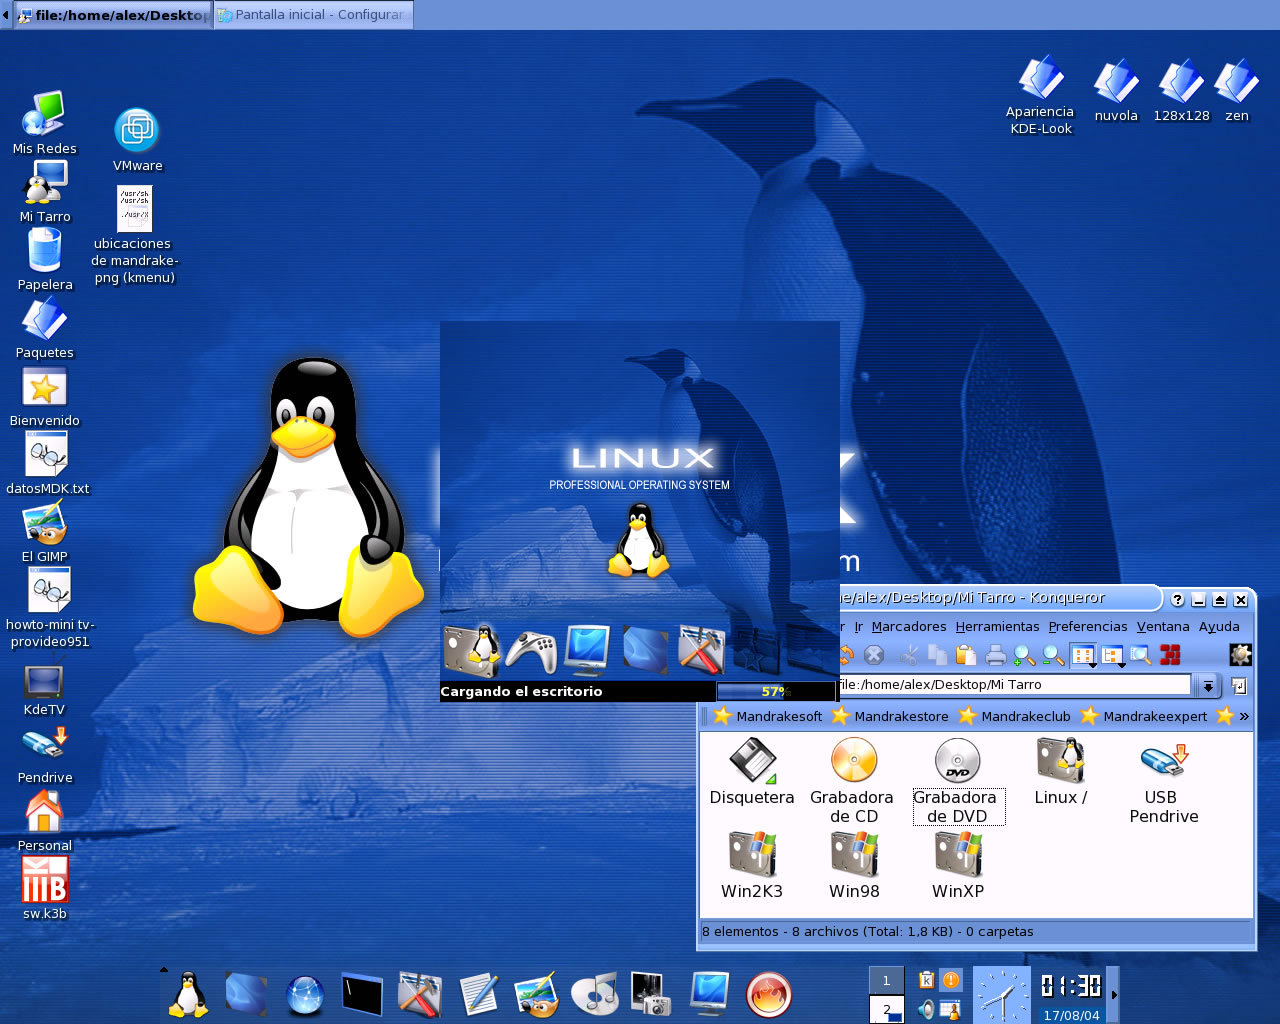
Task: Click the Zoom Out magnifier icon
Action: 1053,655
